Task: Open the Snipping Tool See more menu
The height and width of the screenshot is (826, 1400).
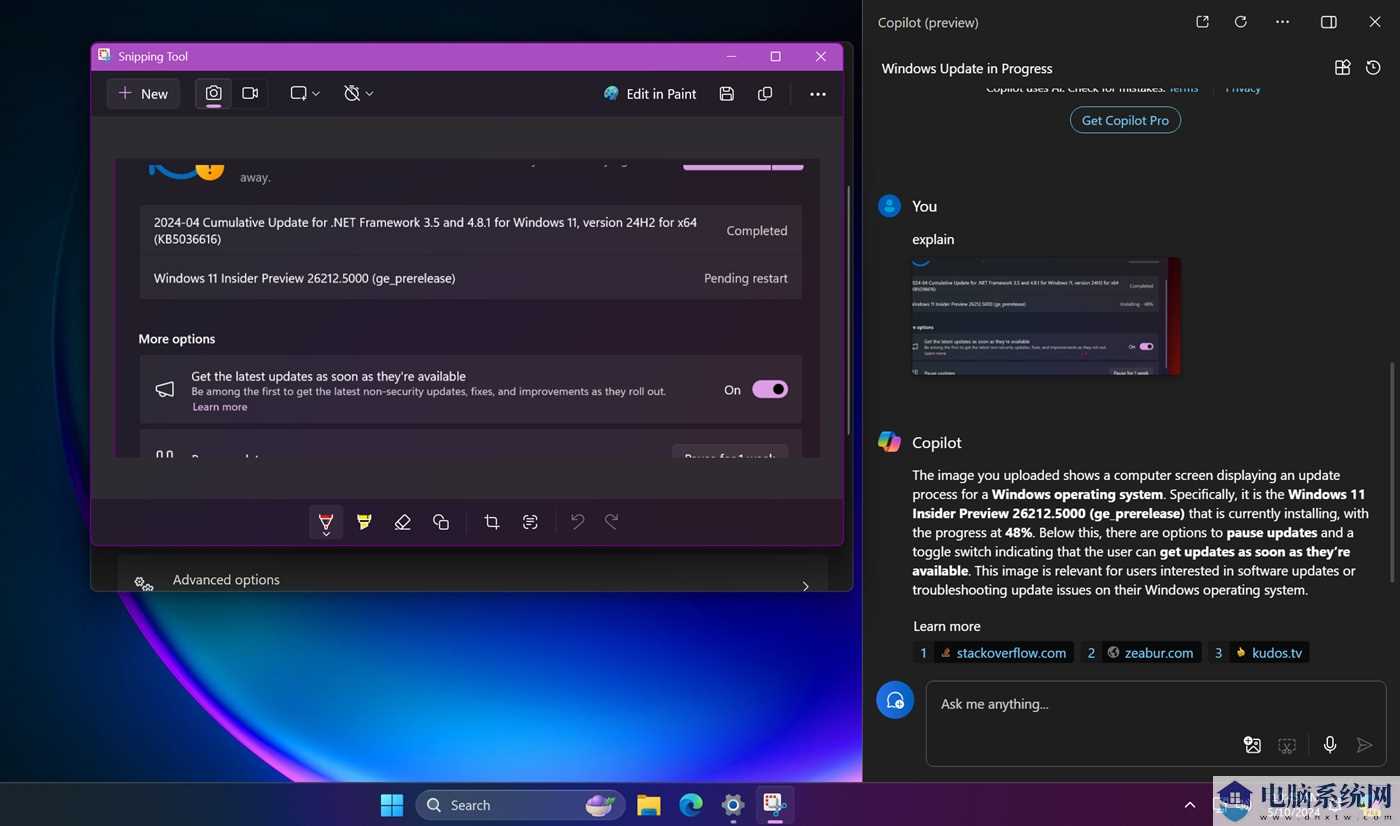Action: pos(818,93)
